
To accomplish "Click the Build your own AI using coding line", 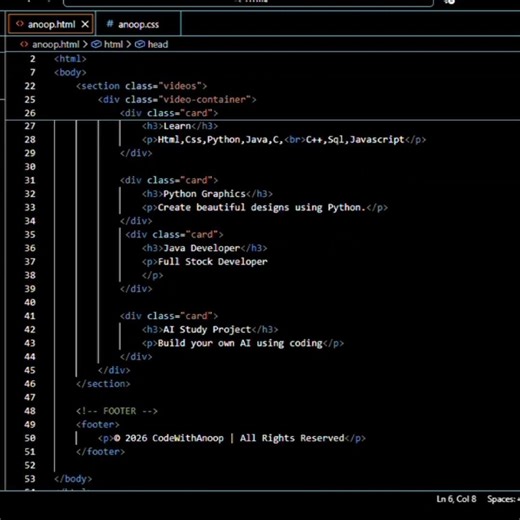I will (243, 343).
